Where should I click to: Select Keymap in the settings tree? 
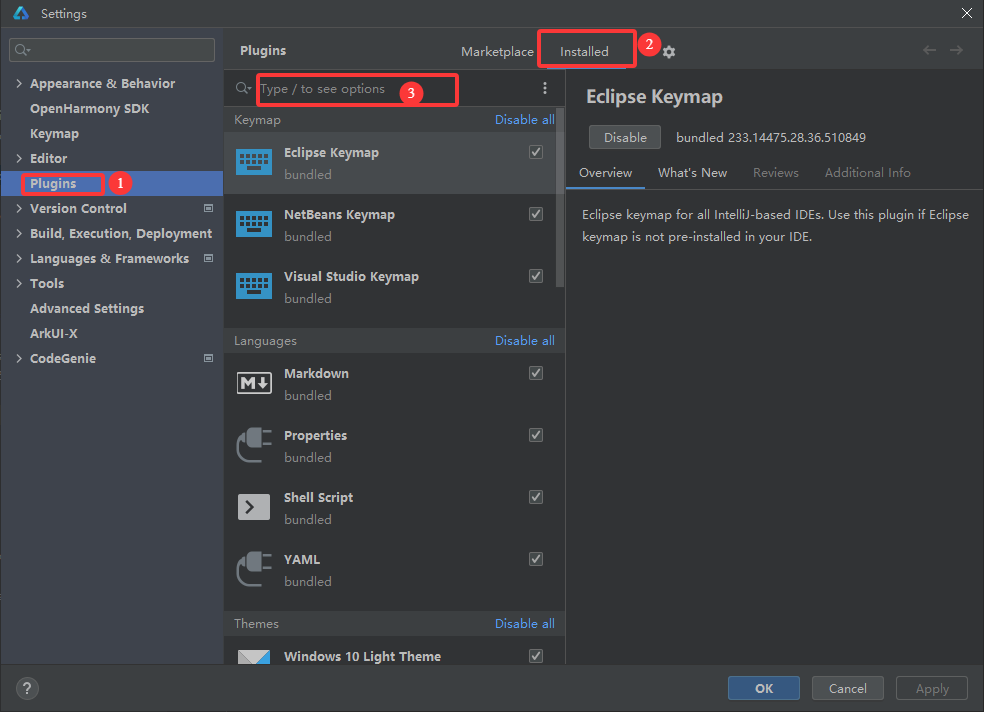coord(55,134)
